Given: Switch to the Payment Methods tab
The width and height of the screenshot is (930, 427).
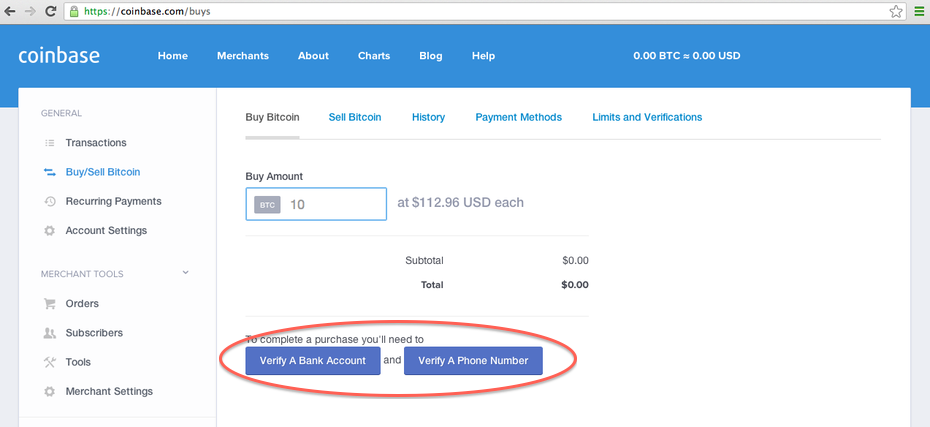Looking at the screenshot, I should pos(518,117).
